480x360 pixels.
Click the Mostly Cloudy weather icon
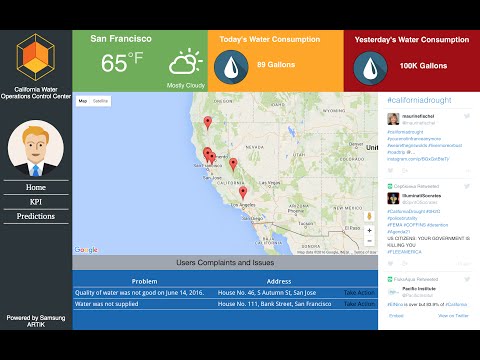(x=185, y=62)
